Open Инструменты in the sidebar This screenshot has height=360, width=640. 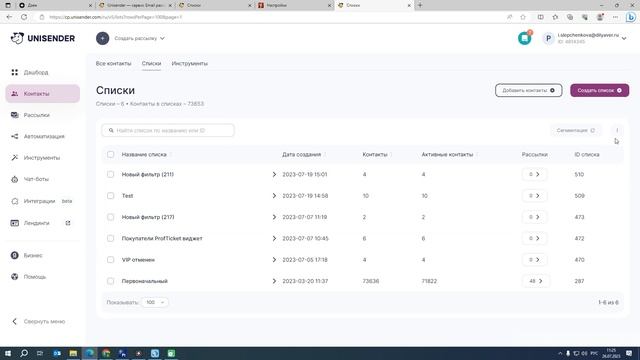[x=41, y=158]
